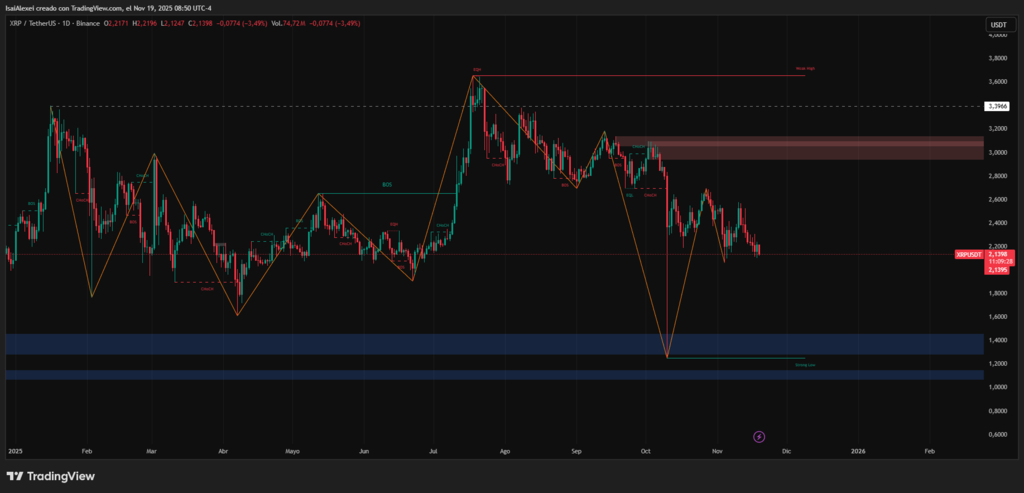Click the Jun time axis label
This screenshot has height=493, width=1024.
click(x=364, y=451)
